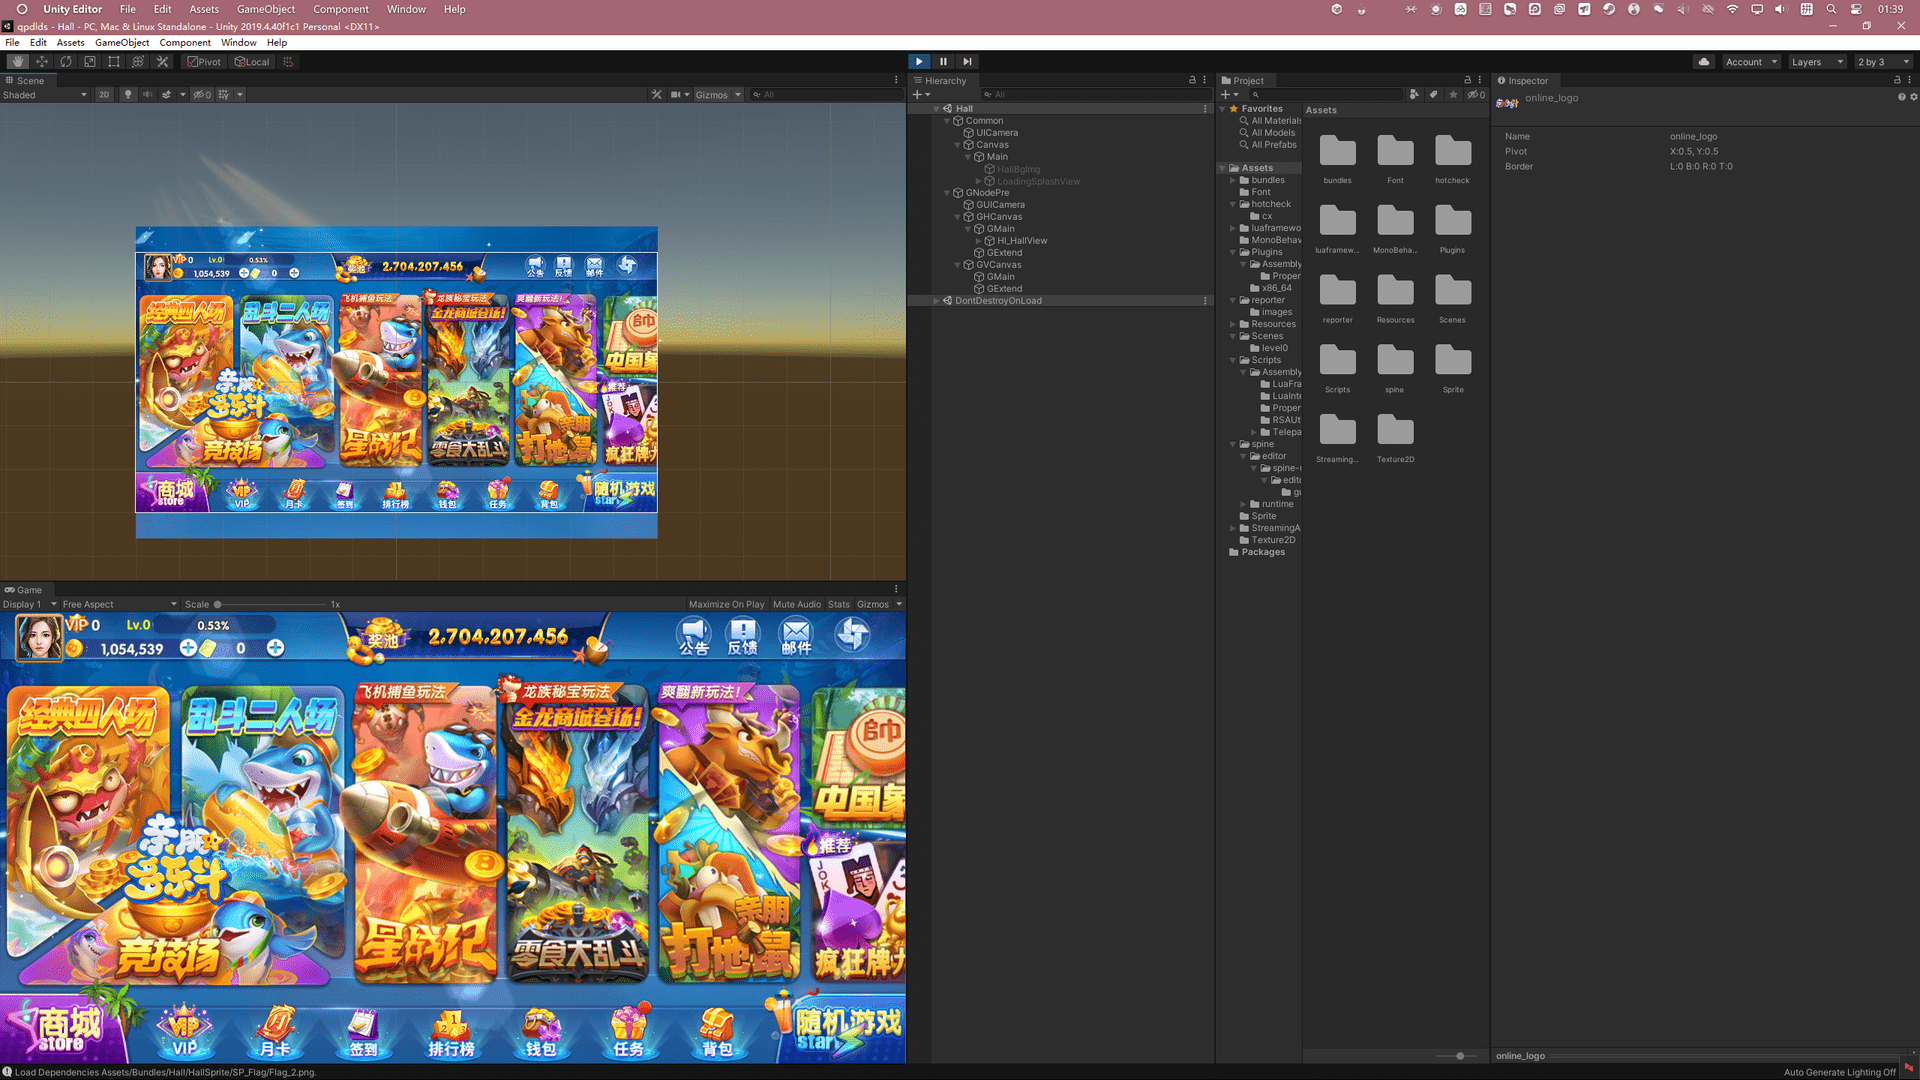Select the Hand tool in toolbar
Viewport: 1920px width, 1080px height.
(17, 62)
